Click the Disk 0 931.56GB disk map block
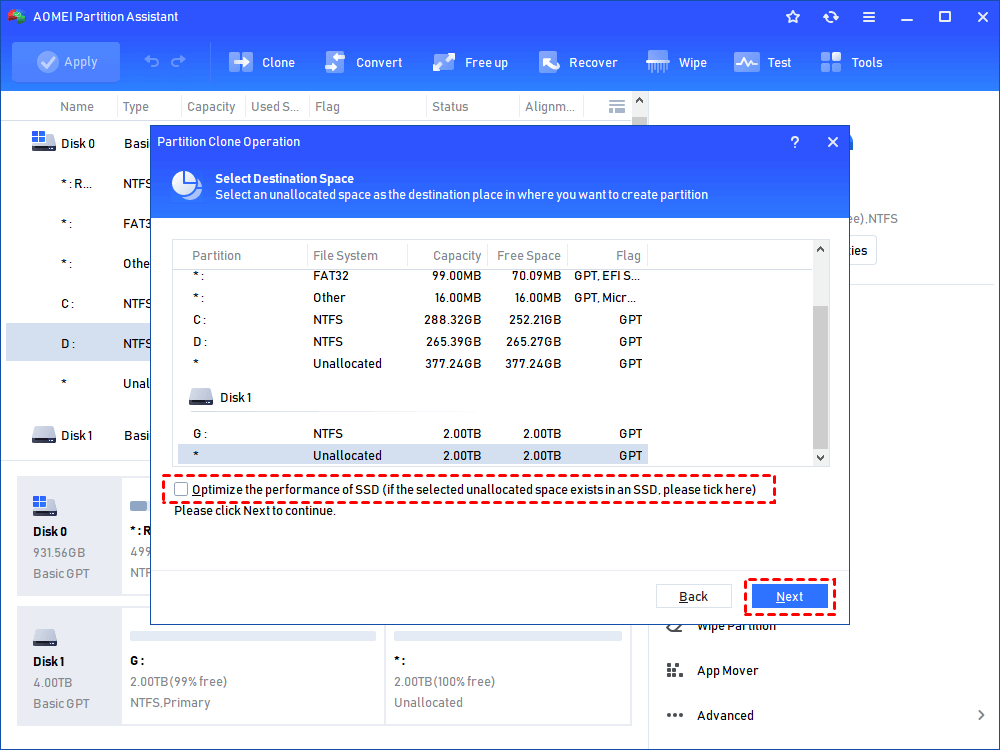Image resolution: width=1000 pixels, height=750 pixels. [x=70, y=536]
